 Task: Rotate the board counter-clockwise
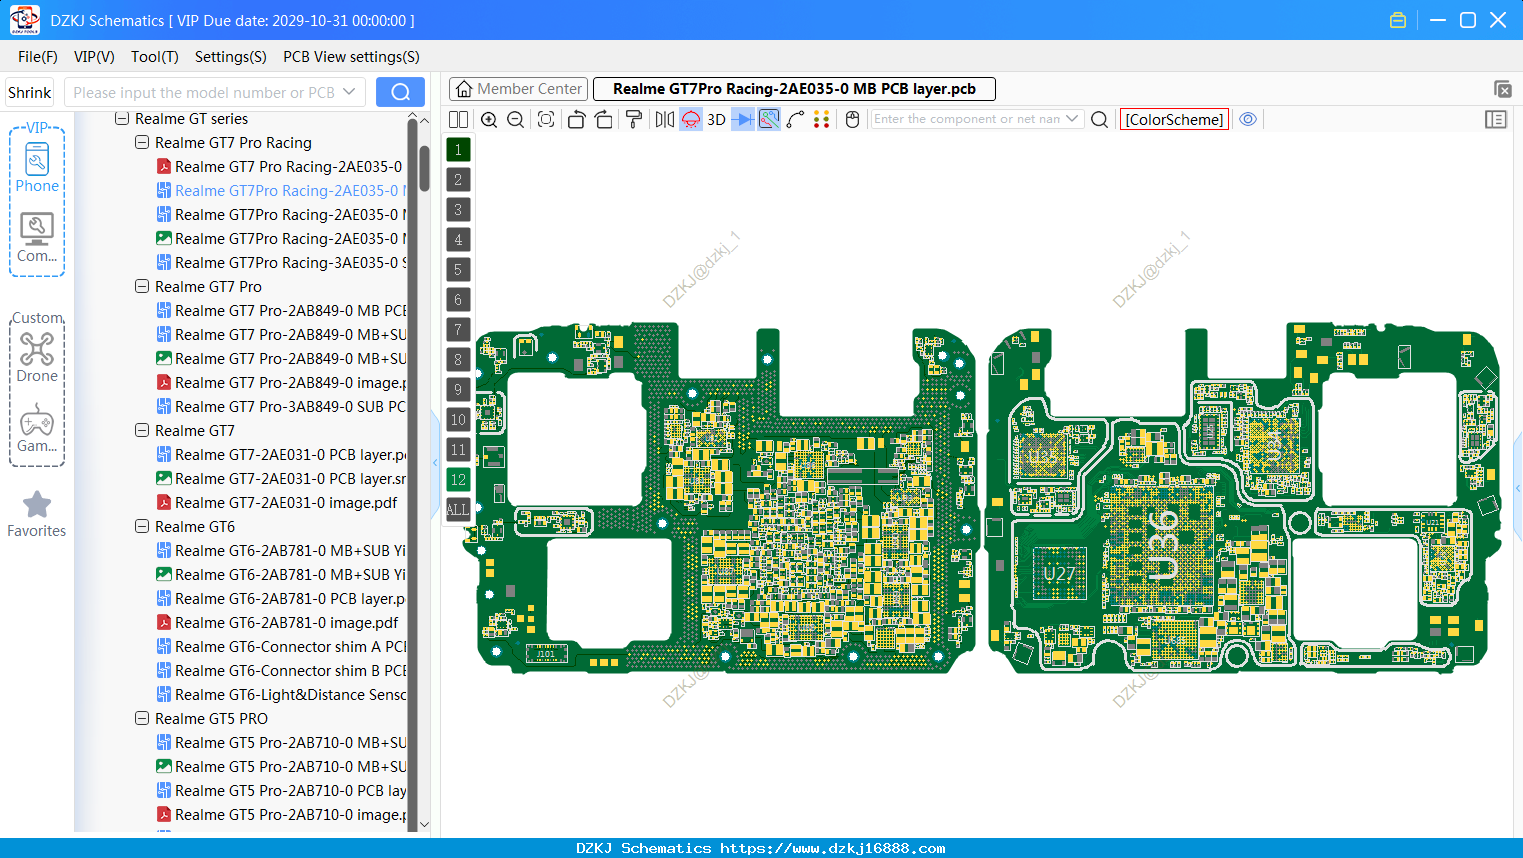tap(576, 119)
